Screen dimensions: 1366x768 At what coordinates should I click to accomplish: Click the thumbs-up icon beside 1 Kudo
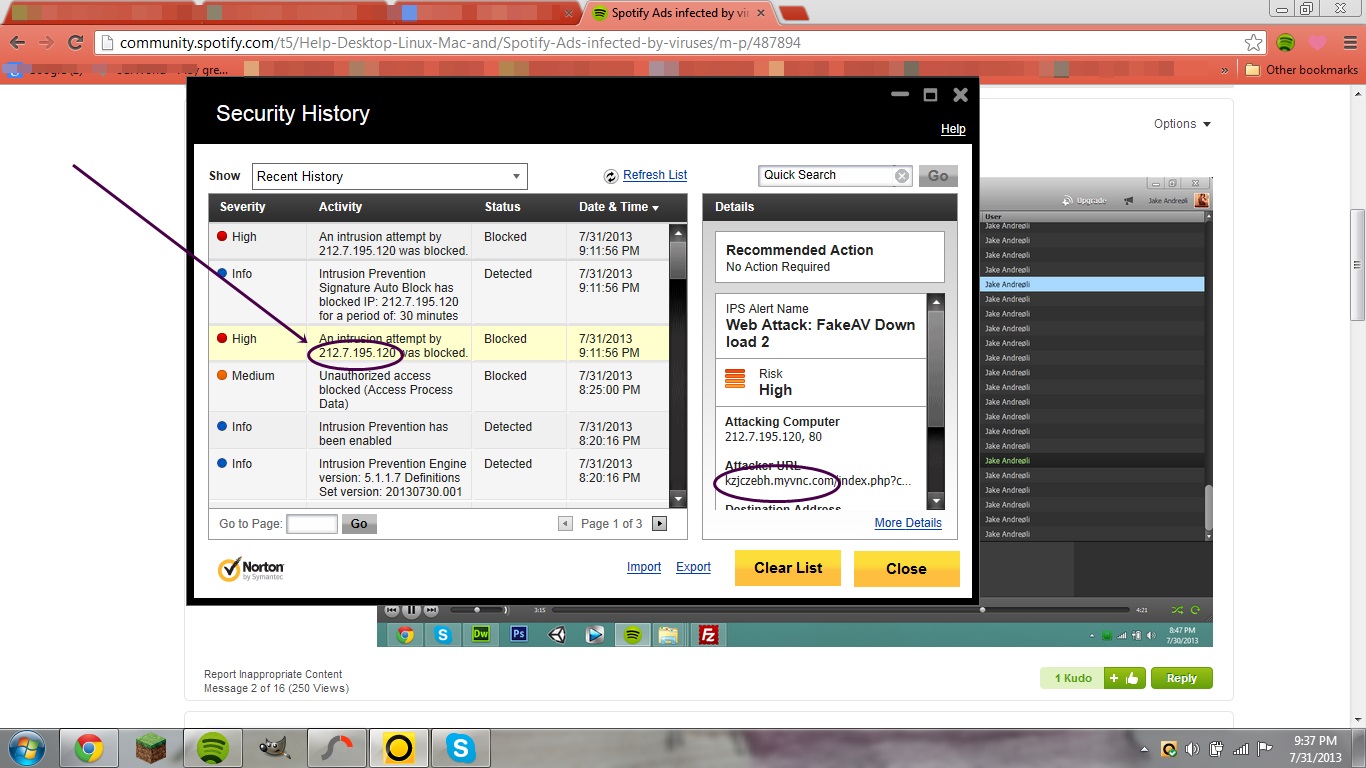click(x=1124, y=678)
